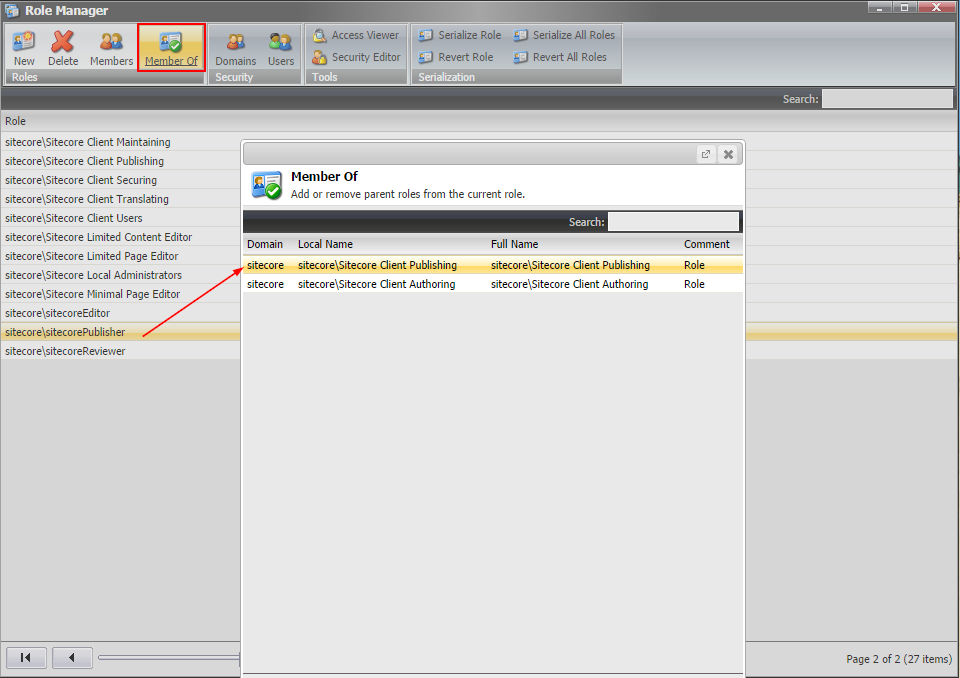Click Revert Role
The height and width of the screenshot is (678, 960).
pos(456,58)
